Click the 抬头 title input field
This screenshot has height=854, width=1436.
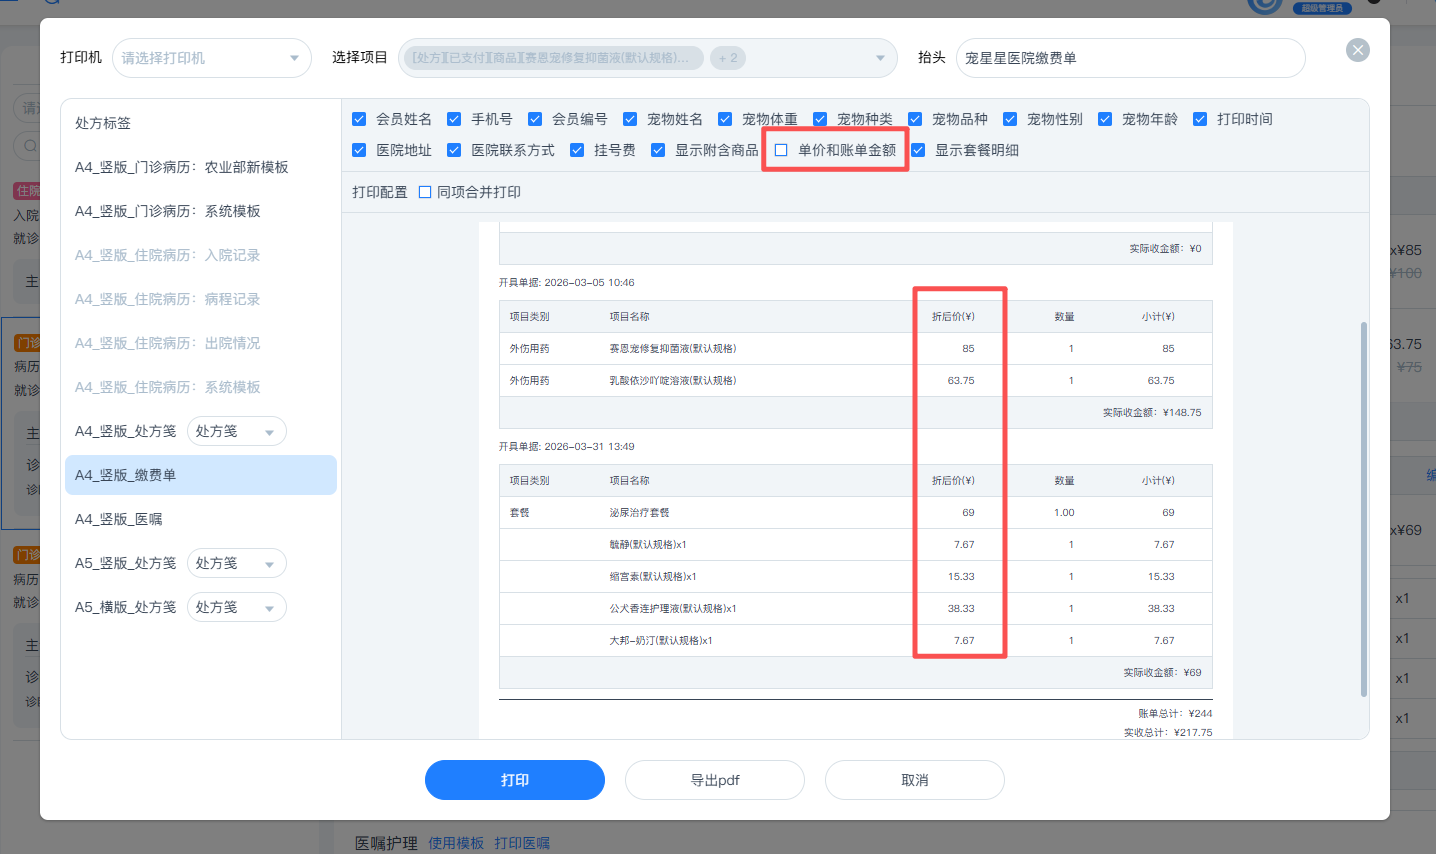[x=1130, y=58]
